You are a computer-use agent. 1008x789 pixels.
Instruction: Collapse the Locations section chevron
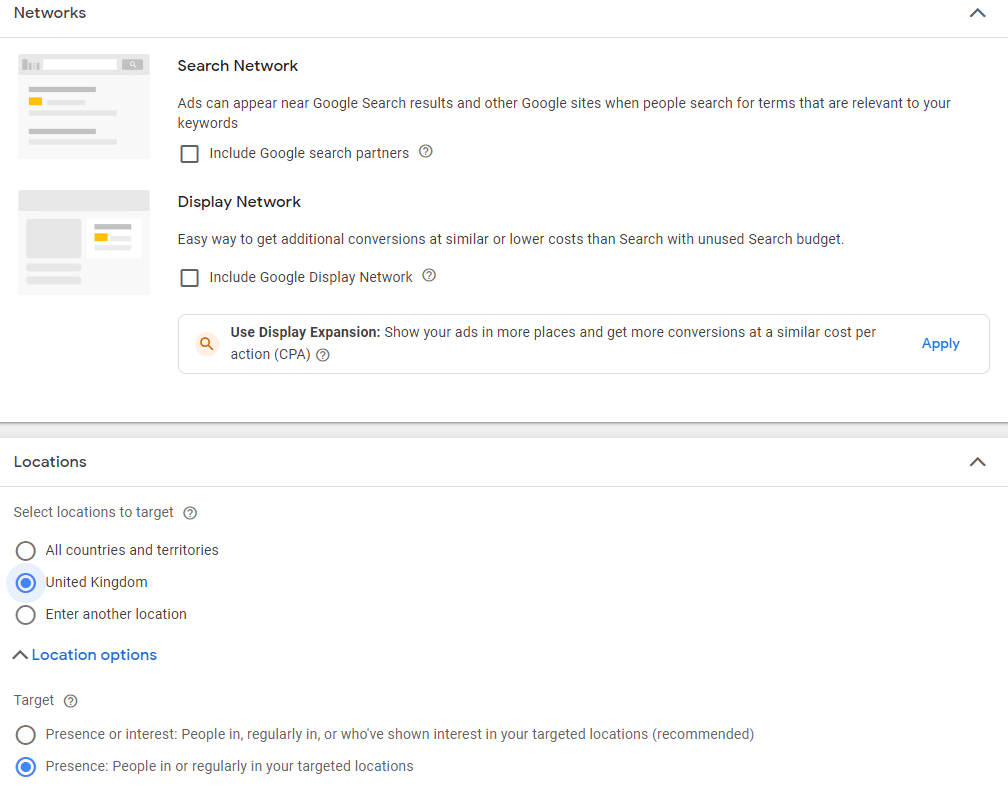tap(977, 462)
